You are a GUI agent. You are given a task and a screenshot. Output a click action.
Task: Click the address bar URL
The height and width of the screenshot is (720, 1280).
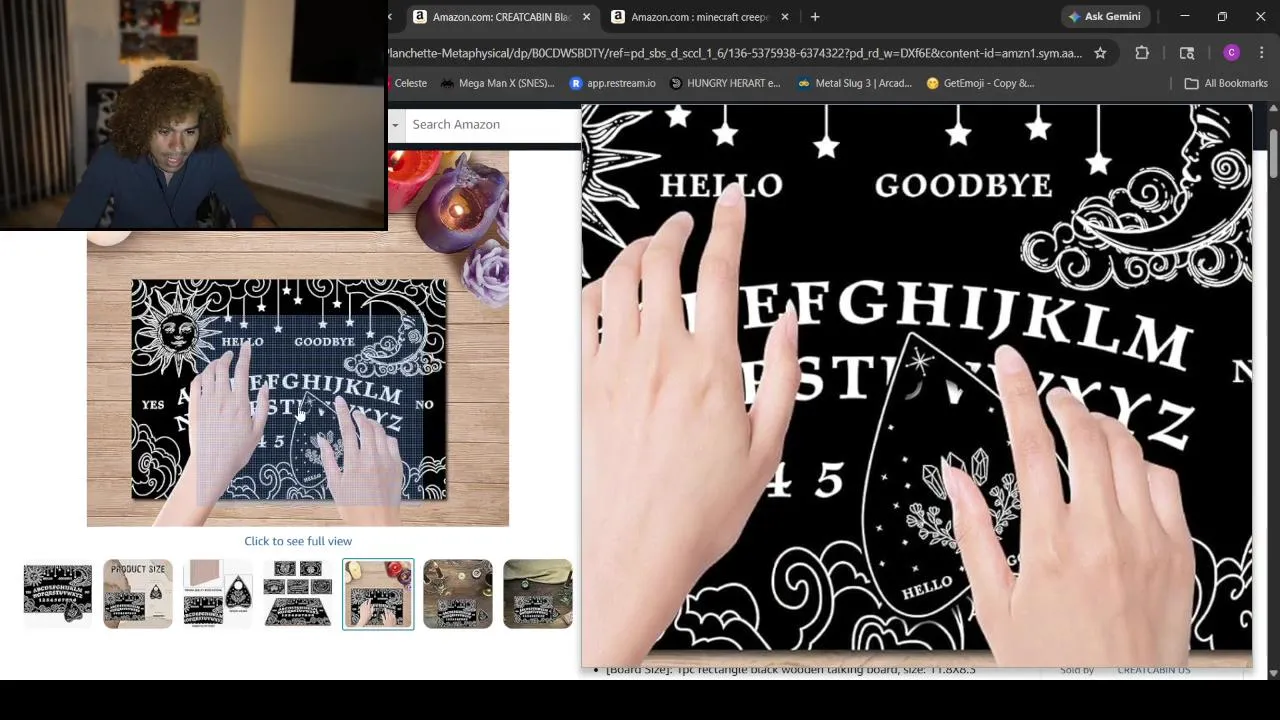pos(734,53)
